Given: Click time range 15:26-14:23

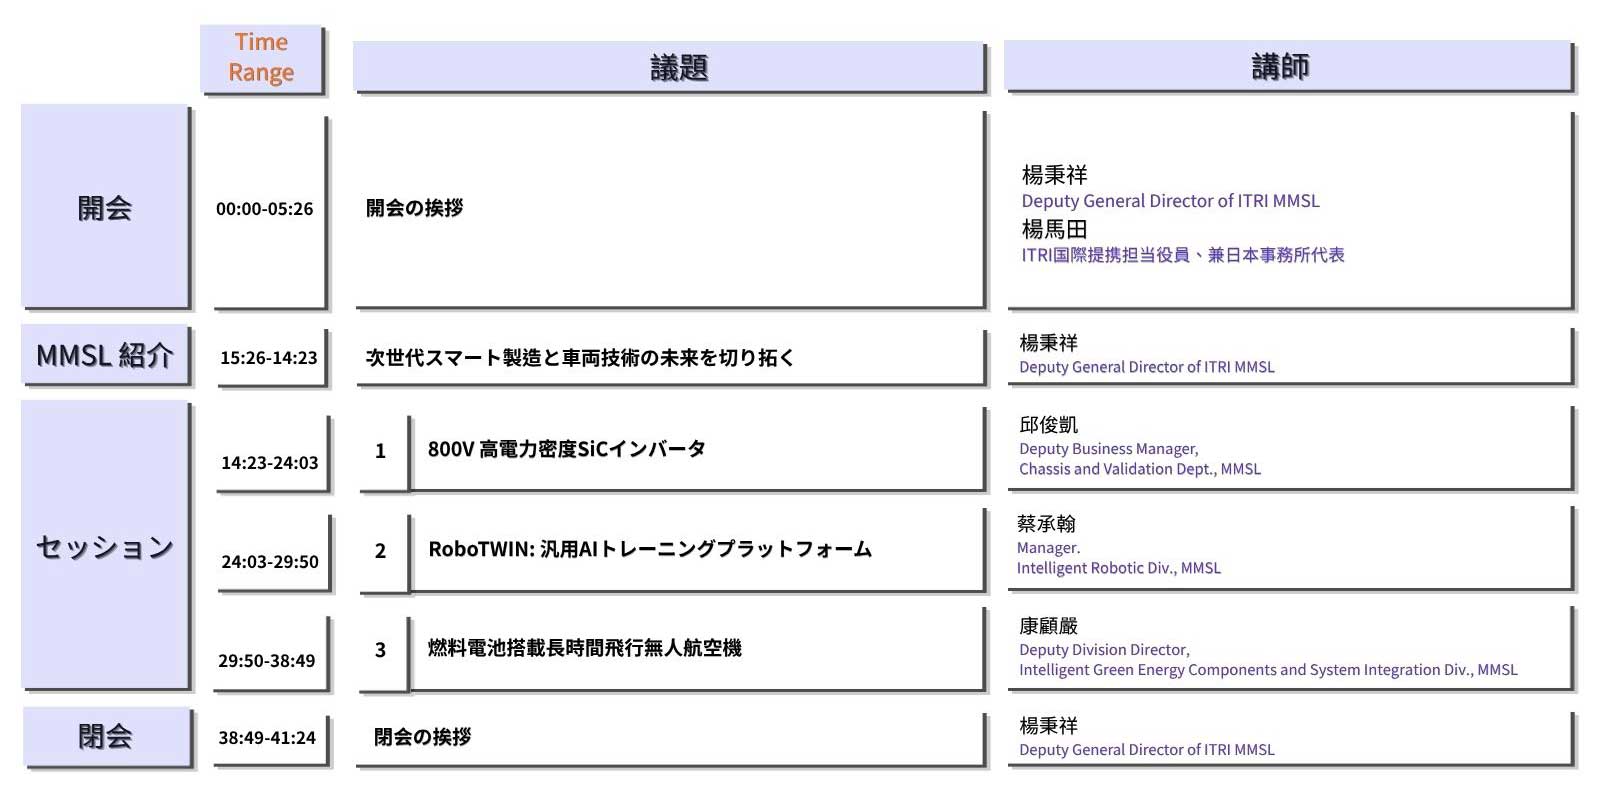Looking at the screenshot, I should click(268, 357).
